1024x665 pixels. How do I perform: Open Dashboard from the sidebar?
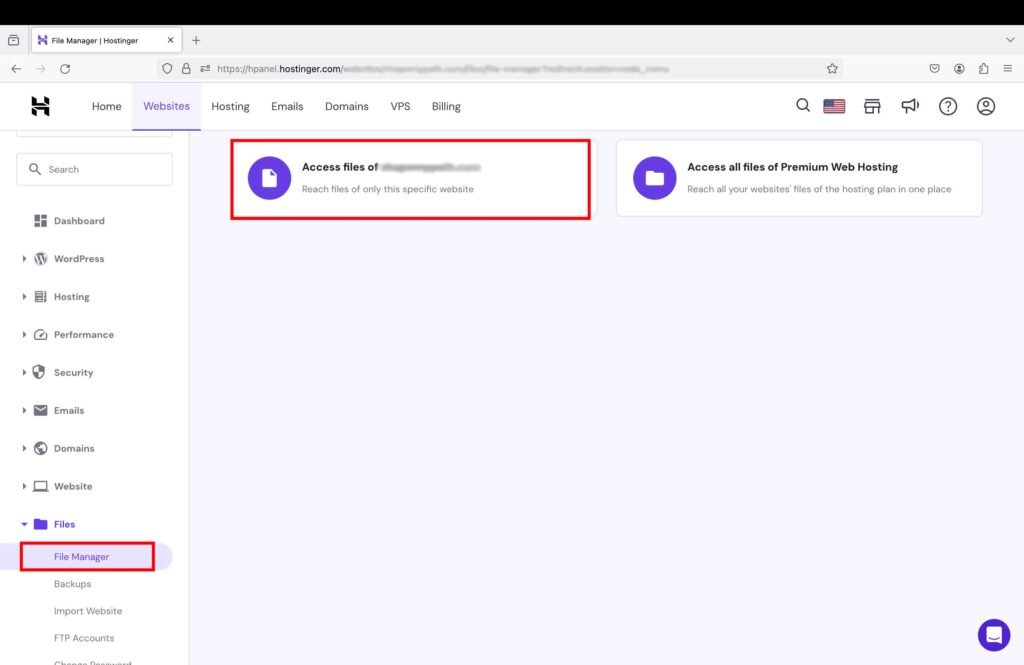pos(79,221)
